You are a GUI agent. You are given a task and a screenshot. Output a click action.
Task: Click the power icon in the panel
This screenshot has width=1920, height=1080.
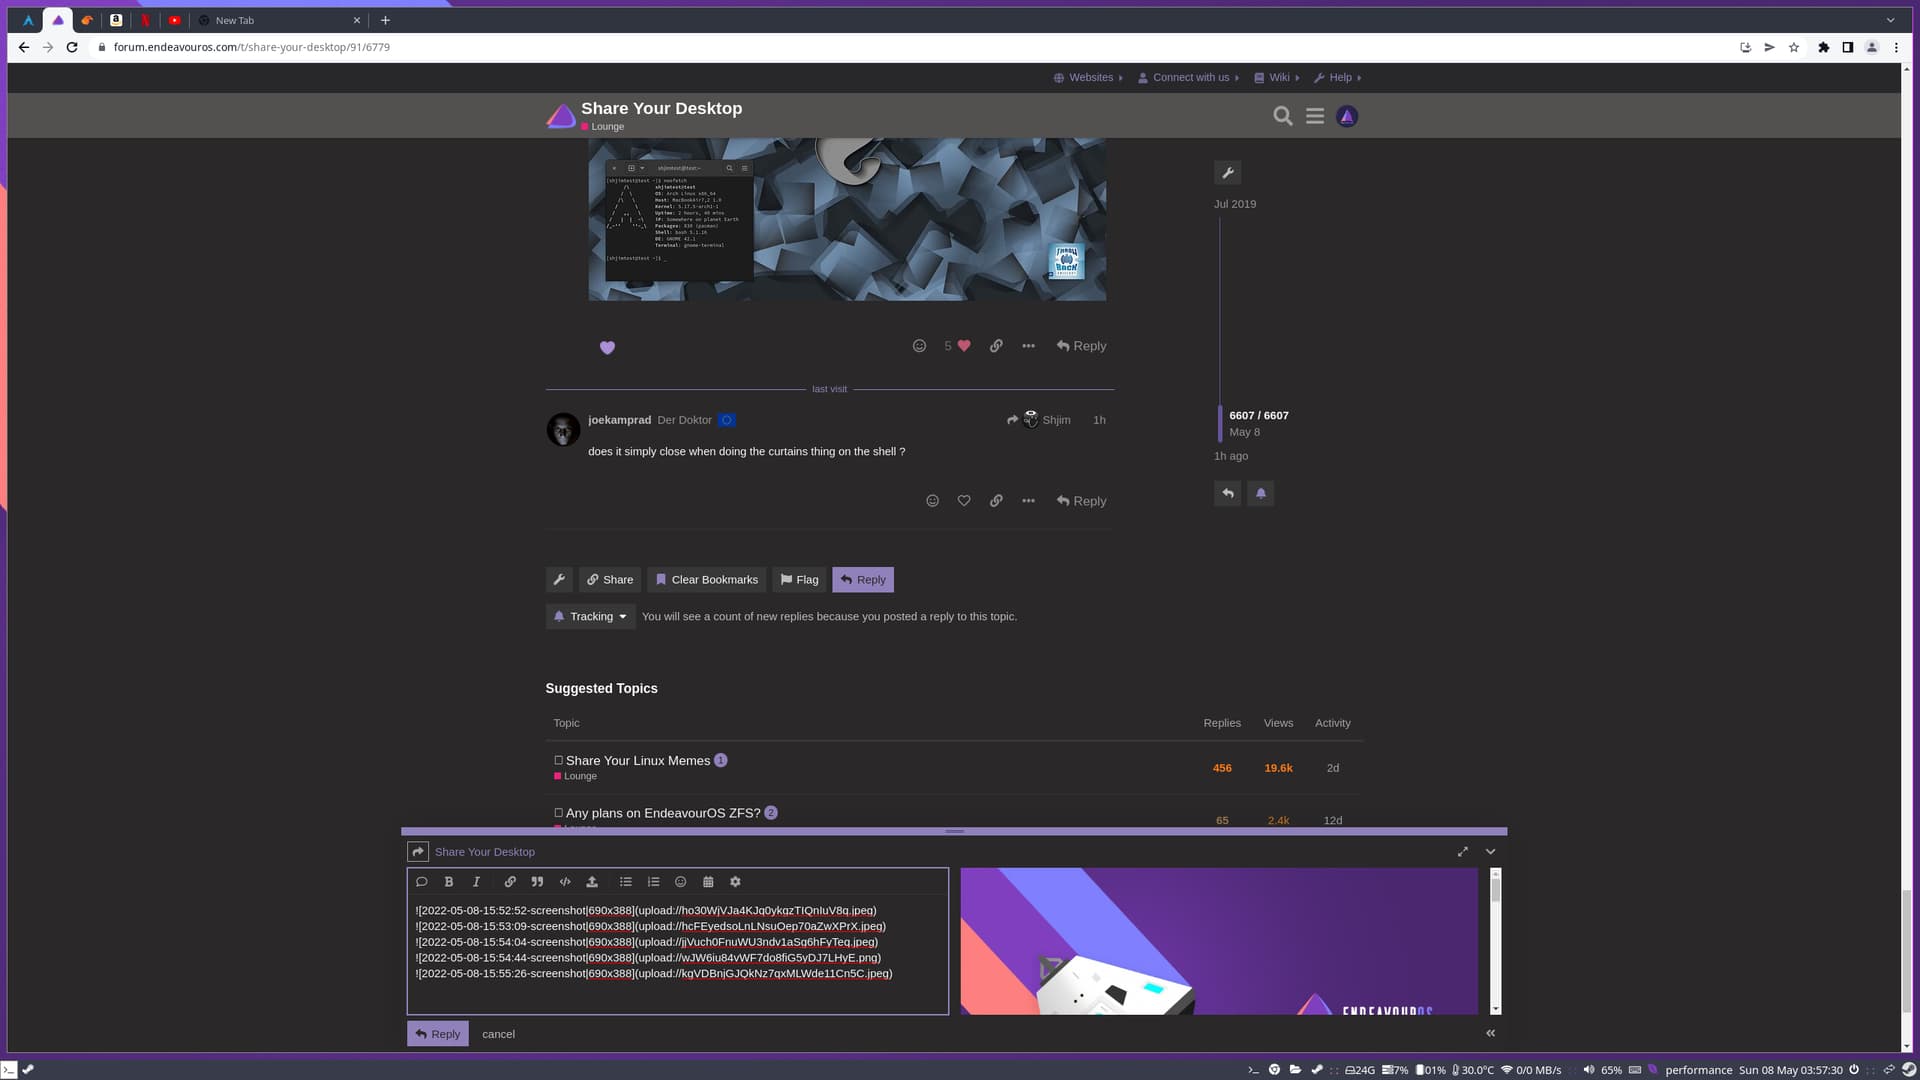tap(1854, 1069)
